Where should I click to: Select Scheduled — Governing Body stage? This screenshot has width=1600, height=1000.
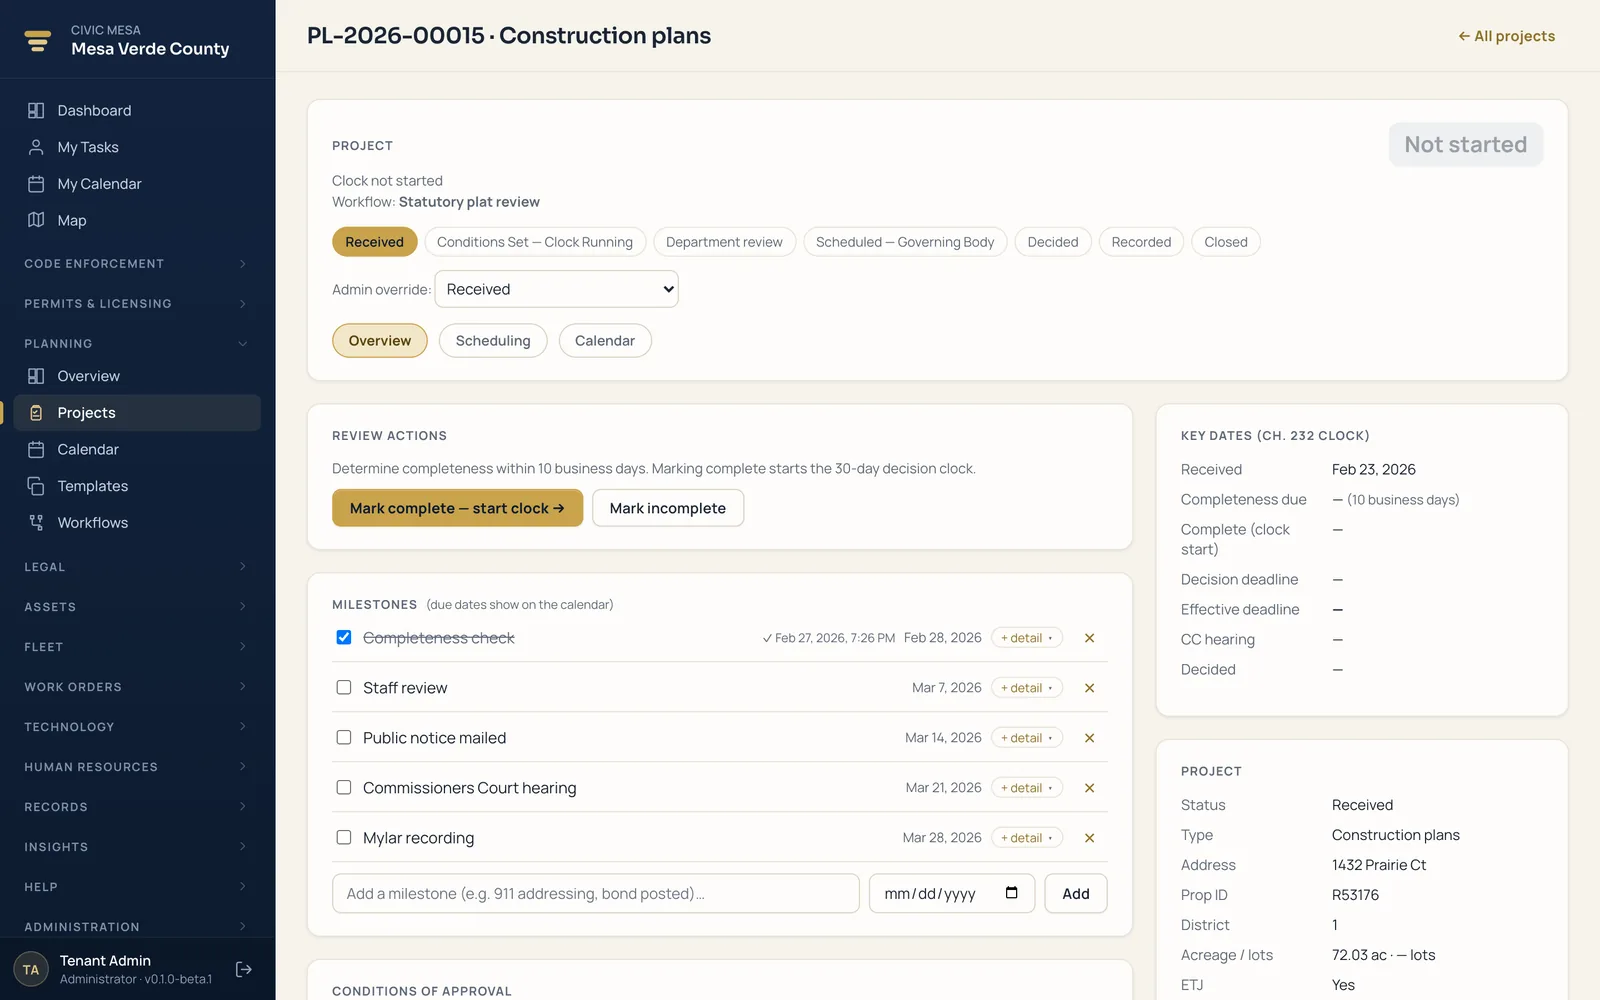tap(905, 242)
